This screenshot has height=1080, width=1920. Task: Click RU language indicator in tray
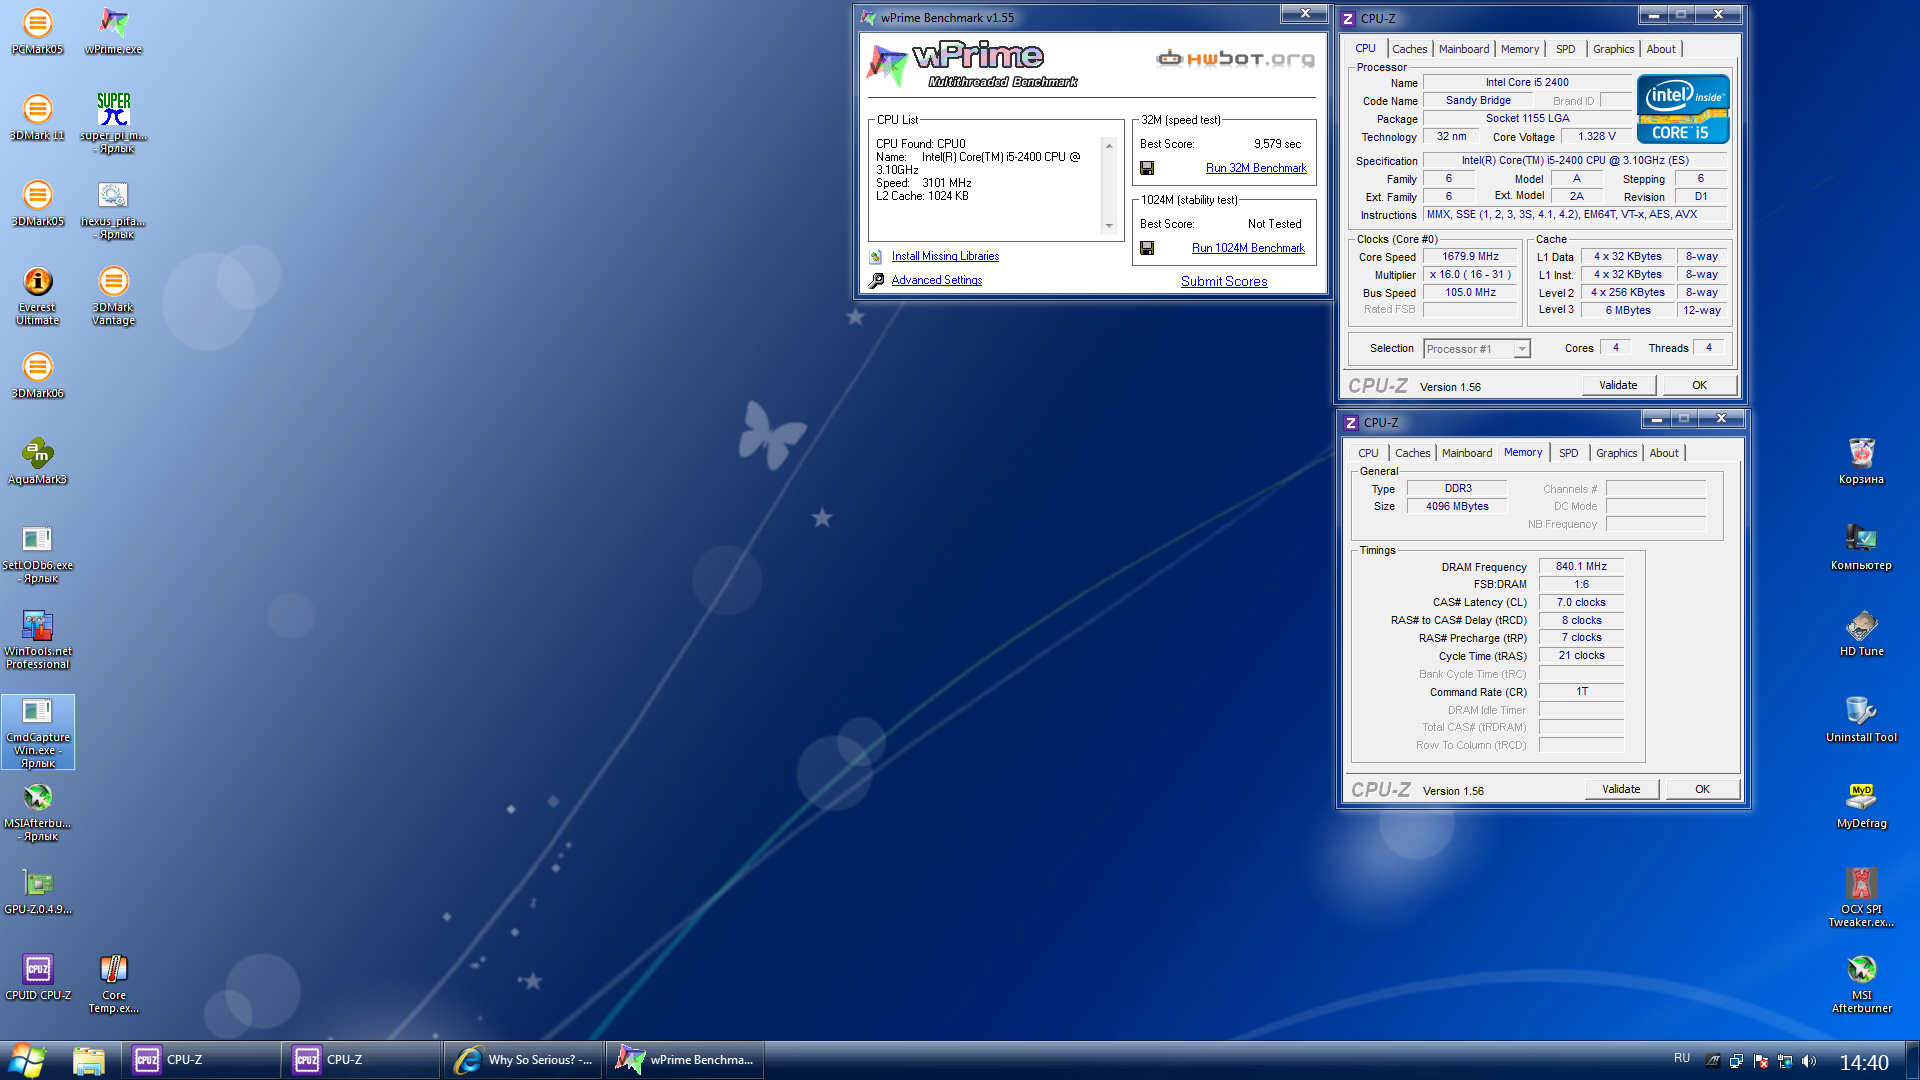[x=1681, y=1058]
